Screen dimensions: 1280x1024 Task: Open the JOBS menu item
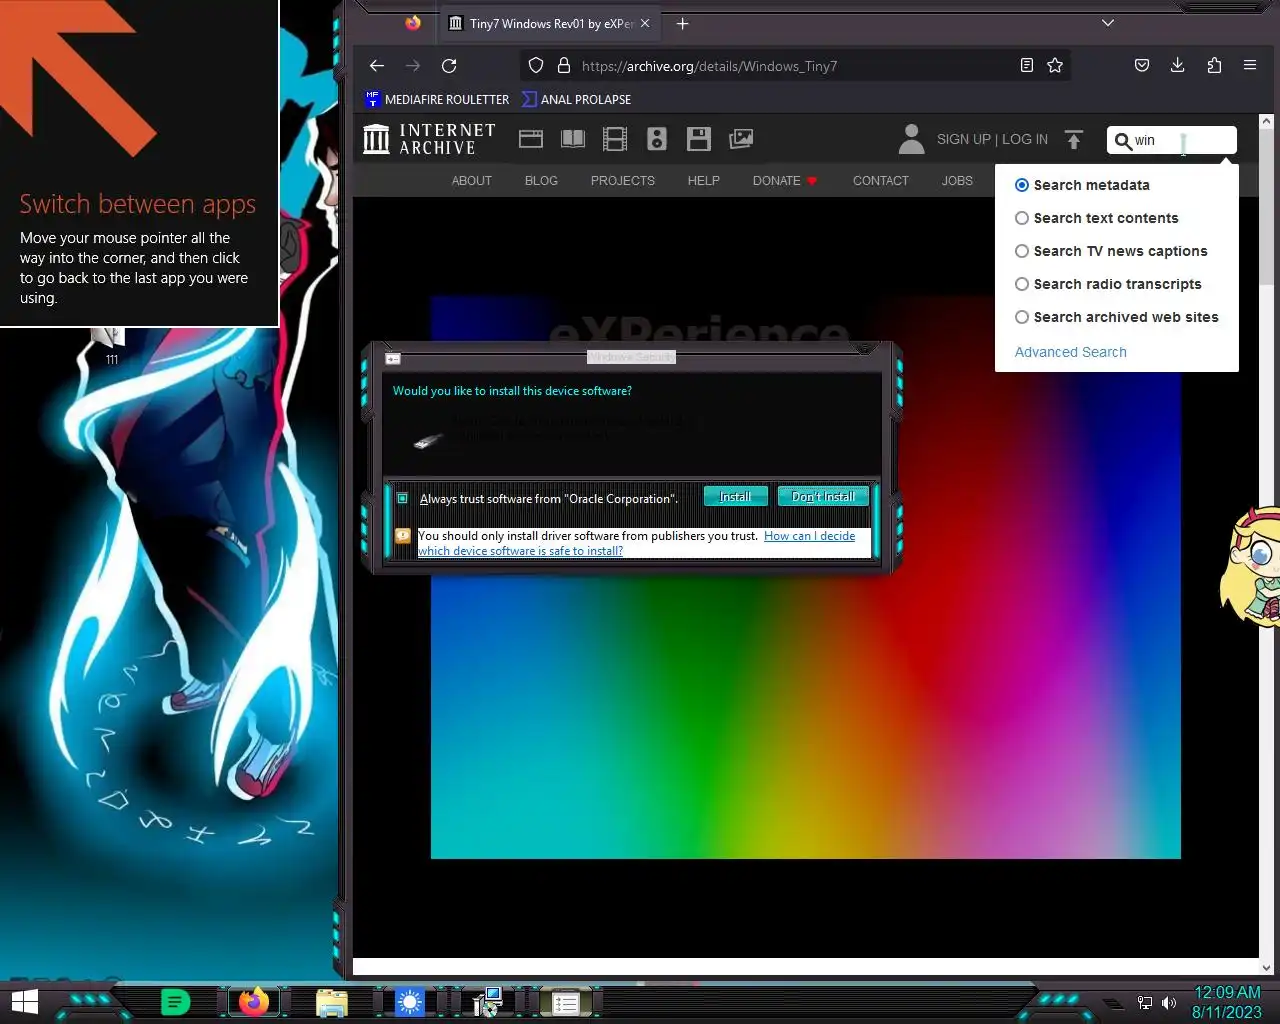click(957, 181)
